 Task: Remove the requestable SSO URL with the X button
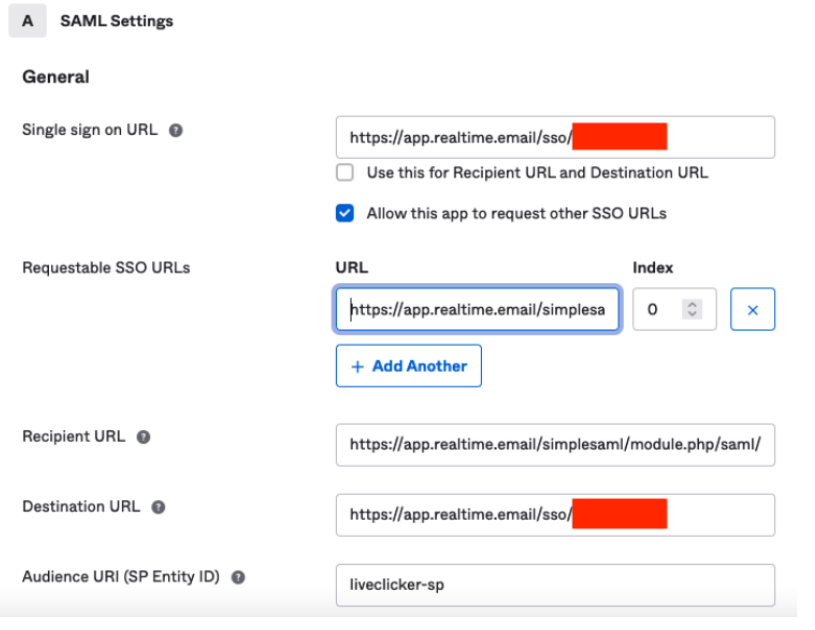click(x=752, y=310)
